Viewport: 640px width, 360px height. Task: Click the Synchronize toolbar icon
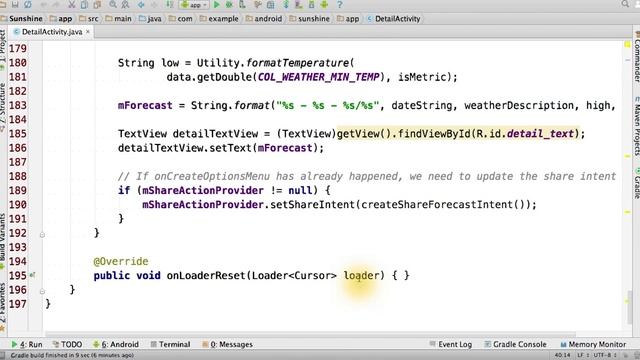click(28, 4)
